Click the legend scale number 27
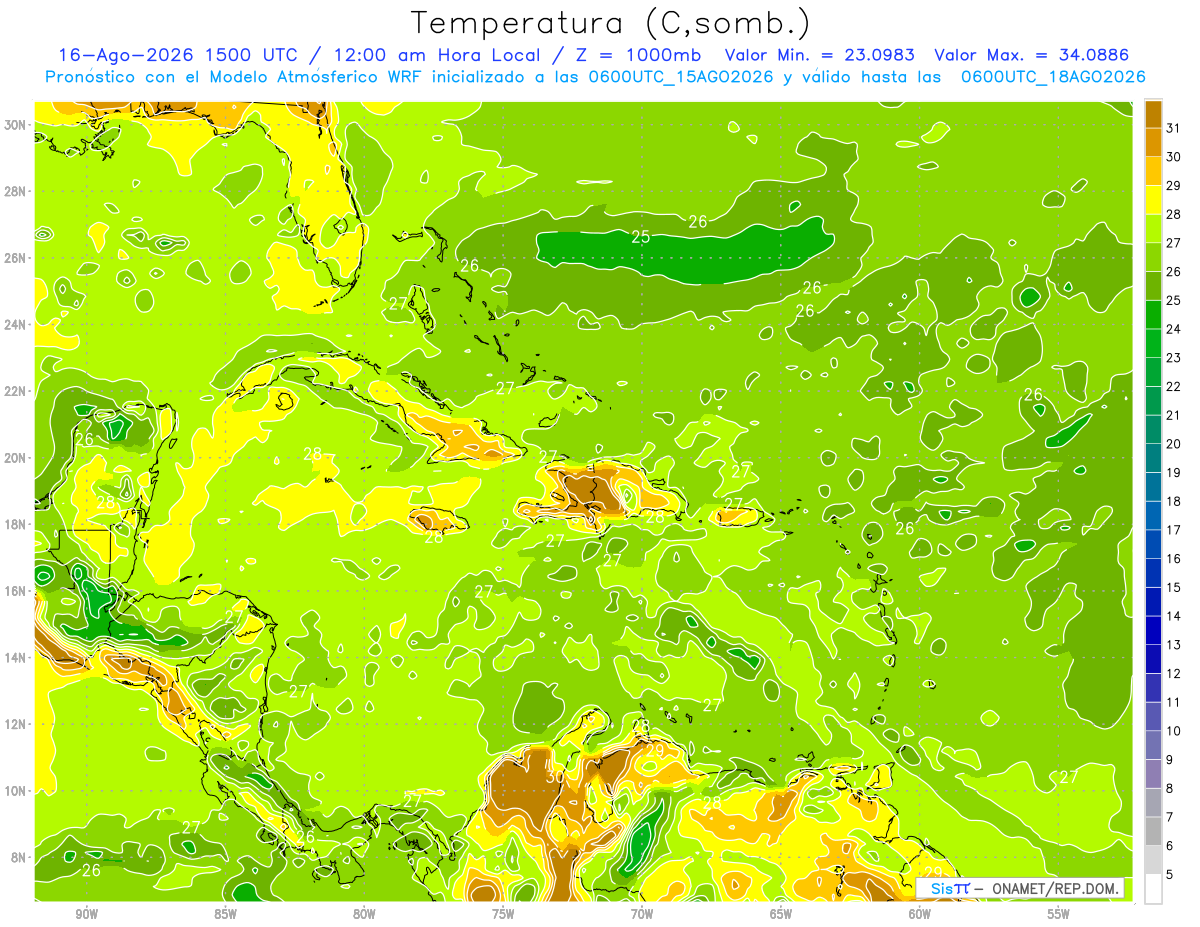1200x927 pixels. pos(1174,242)
